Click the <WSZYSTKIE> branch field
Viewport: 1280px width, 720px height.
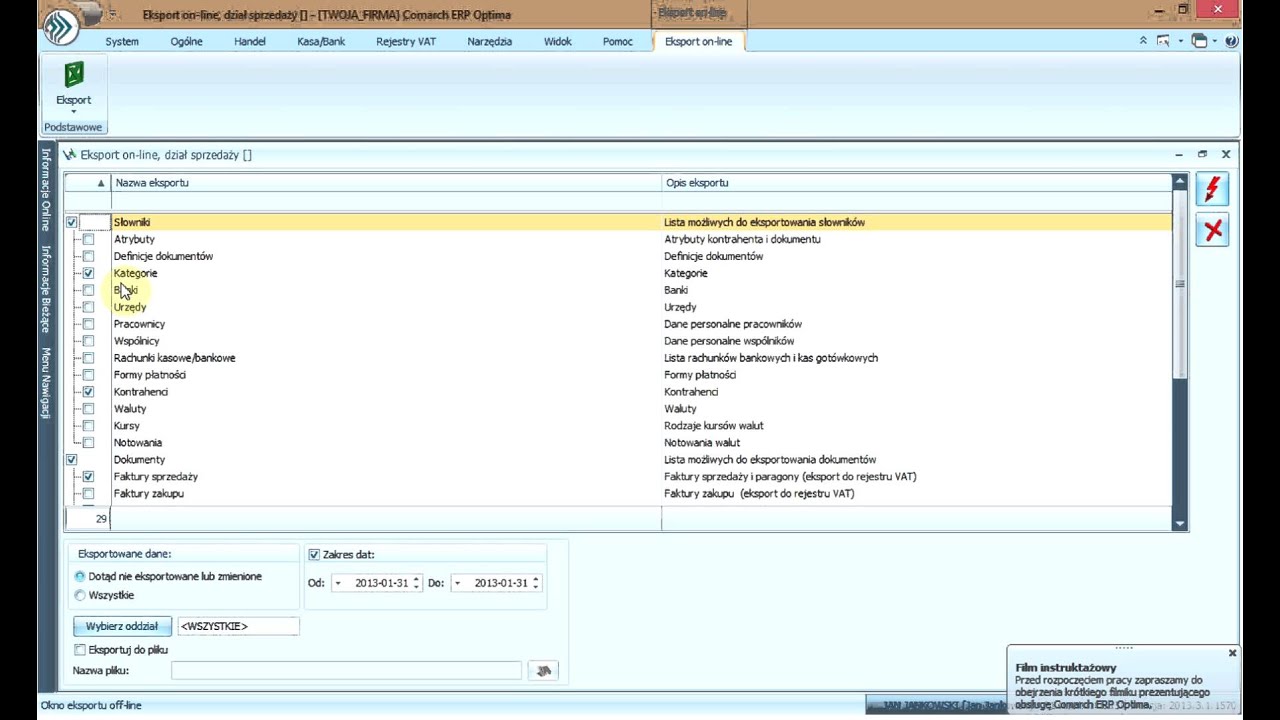click(238, 626)
